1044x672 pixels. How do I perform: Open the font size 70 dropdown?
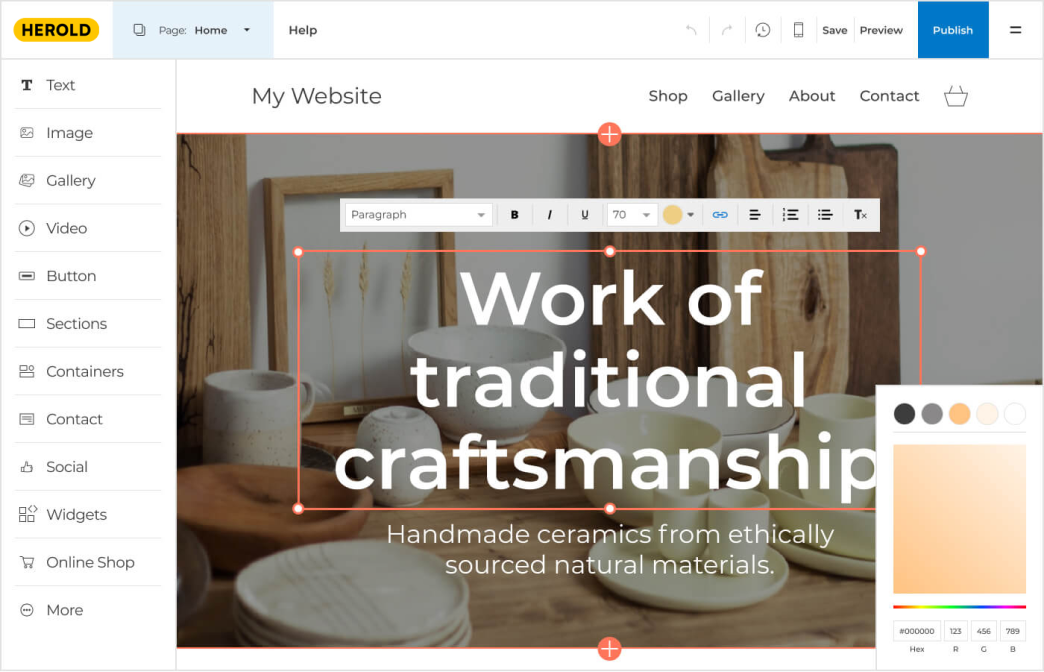point(631,214)
